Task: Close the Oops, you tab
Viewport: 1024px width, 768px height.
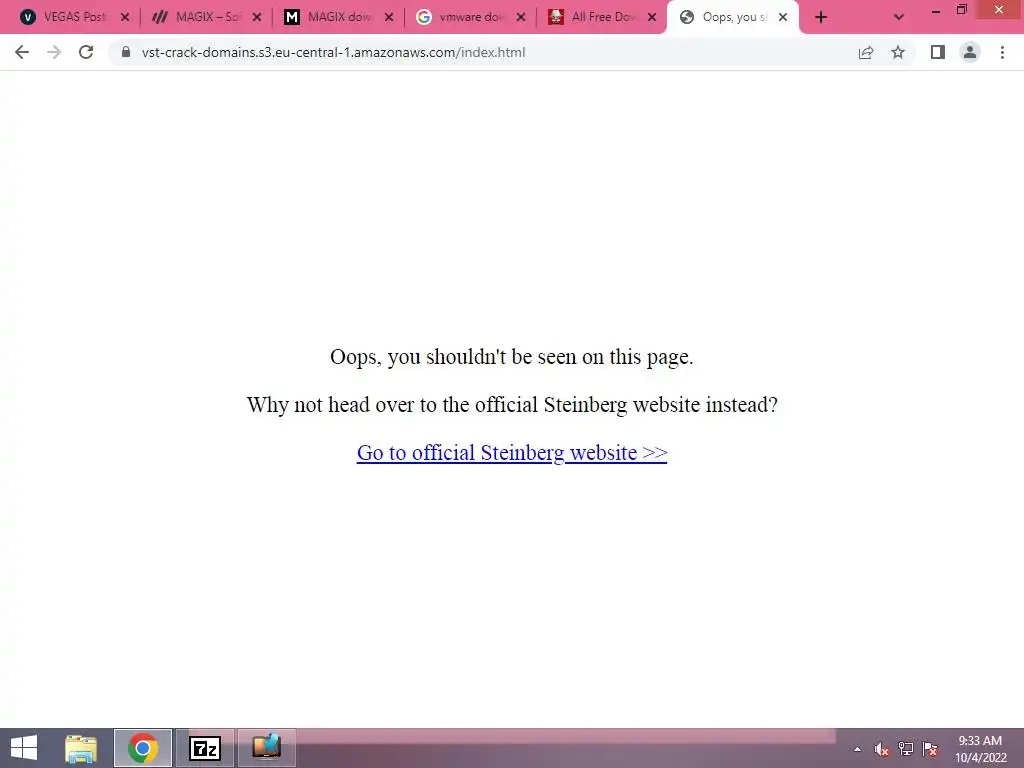Action: (783, 18)
